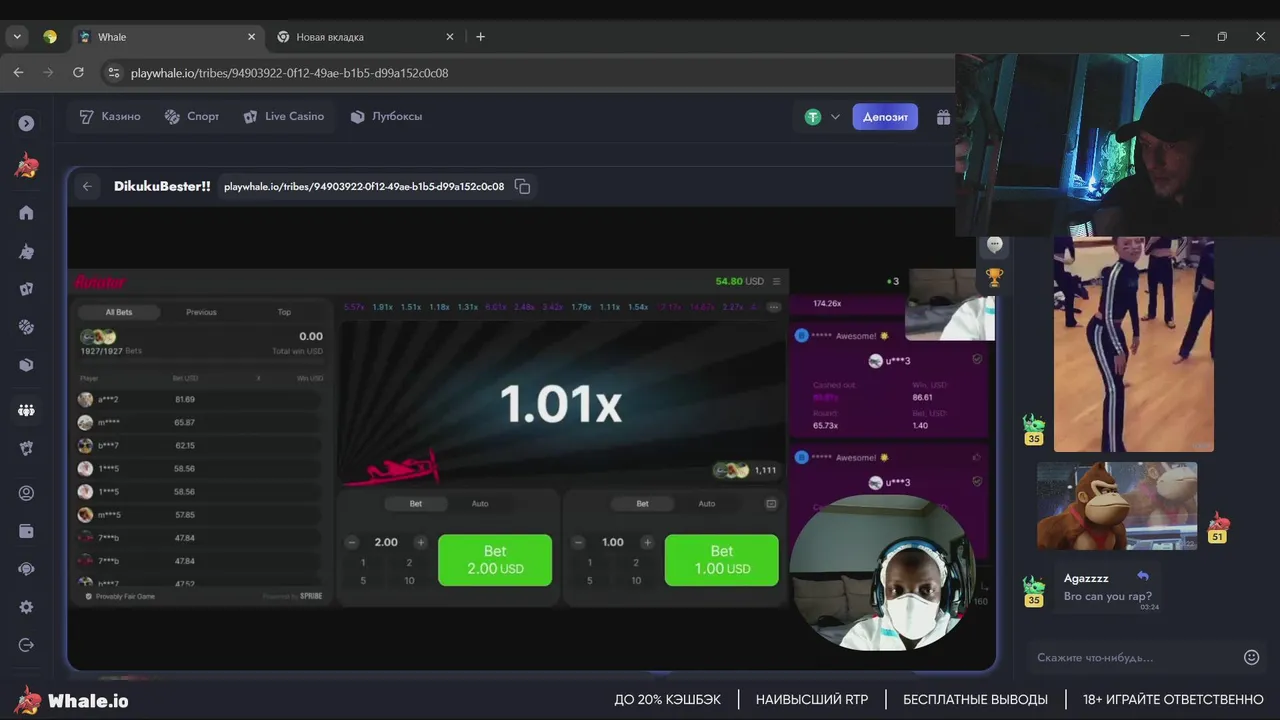The height and width of the screenshot is (720, 1280).
Task: Choose quick amount 5 on the 1.00 panel
Action: pos(589,581)
